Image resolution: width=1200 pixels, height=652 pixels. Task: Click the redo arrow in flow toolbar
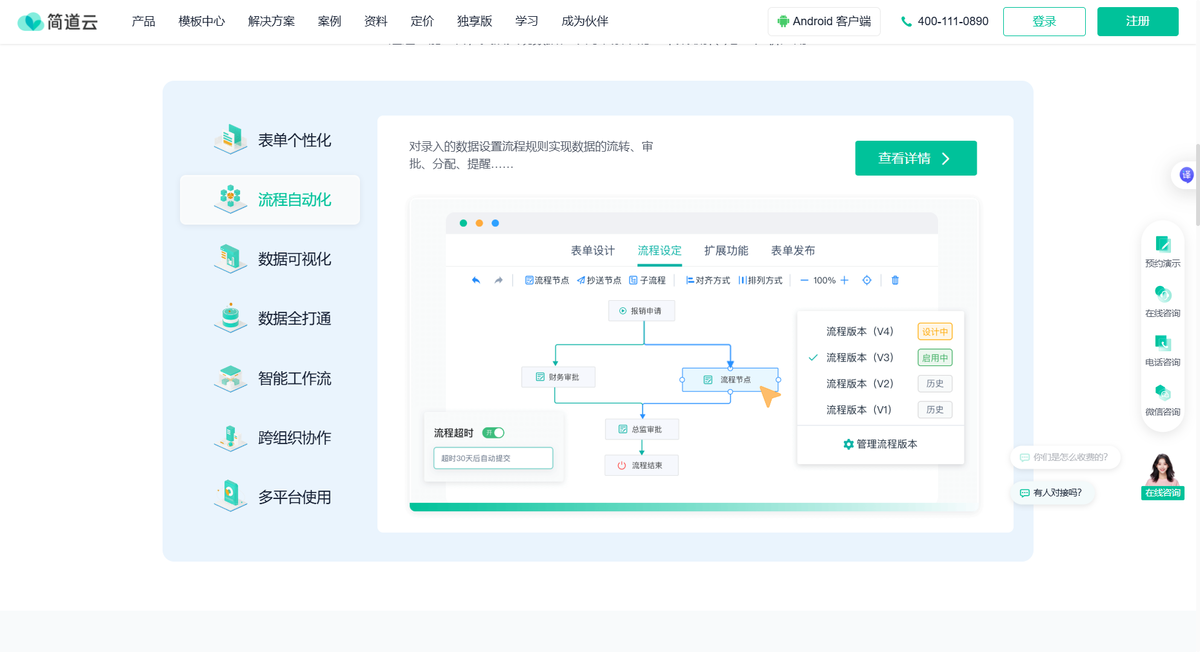[x=498, y=280]
